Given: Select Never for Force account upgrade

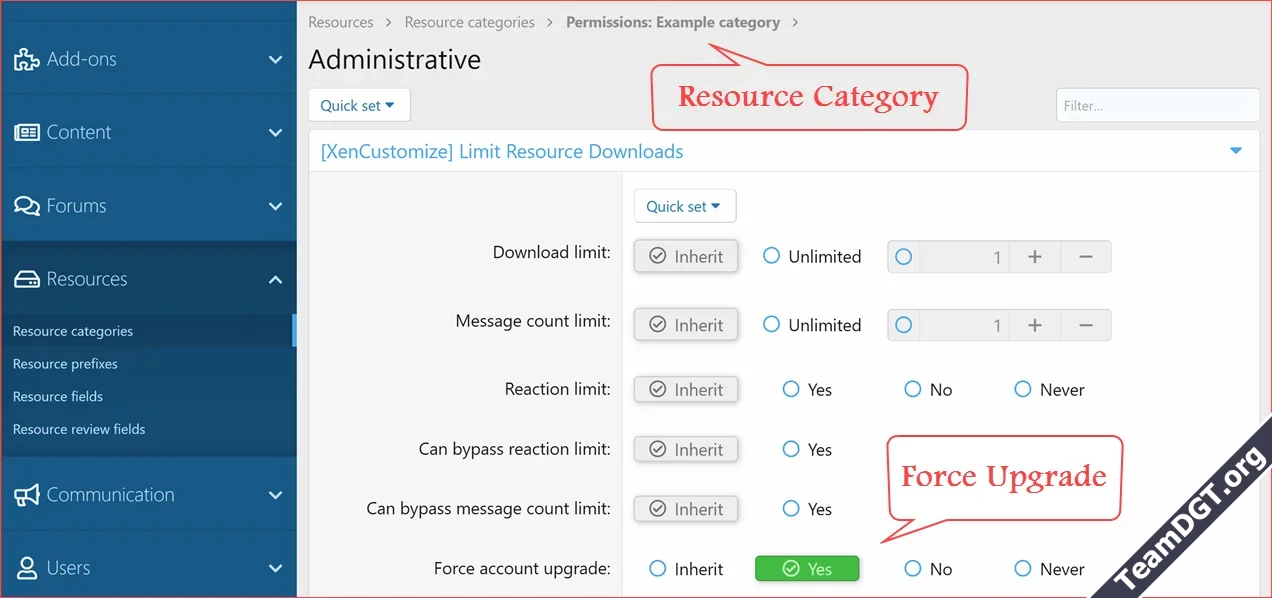Looking at the screenshot, I should click(1049, 569).
